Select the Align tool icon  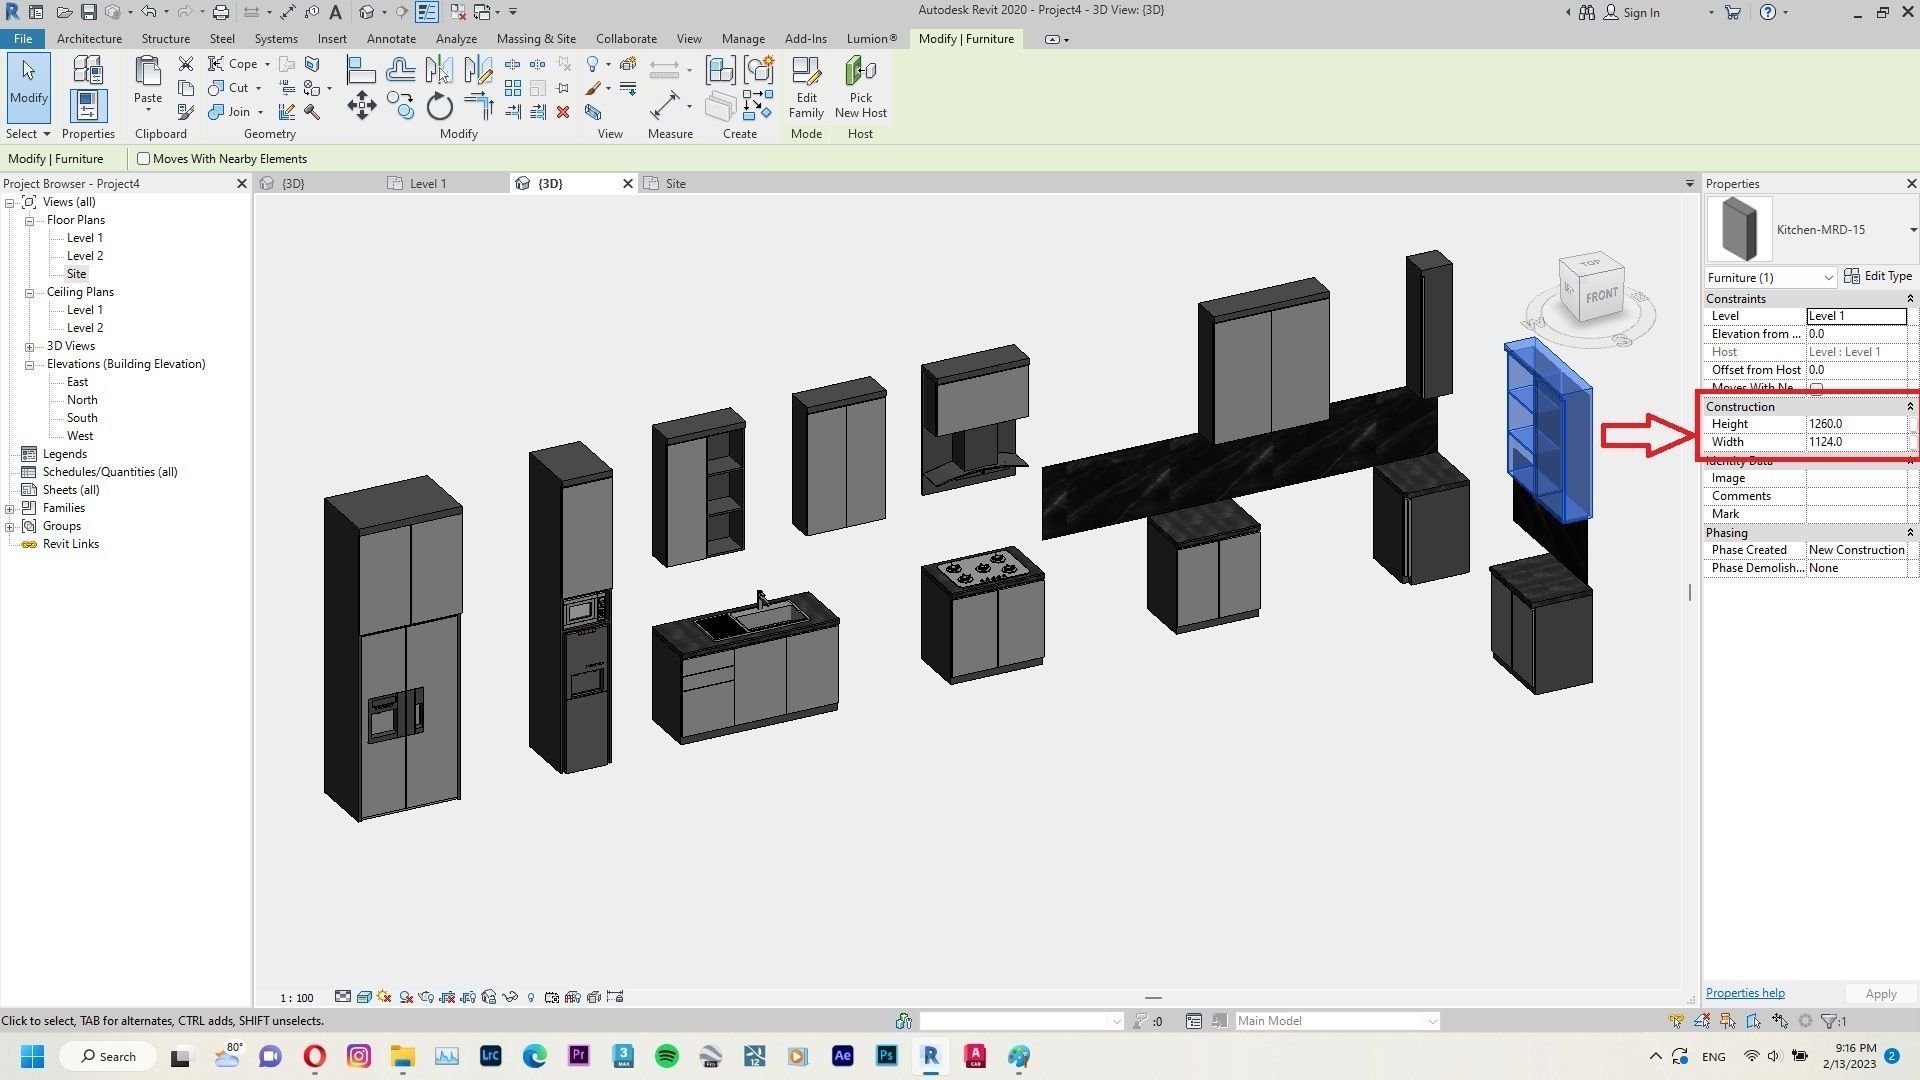(360, 70)
